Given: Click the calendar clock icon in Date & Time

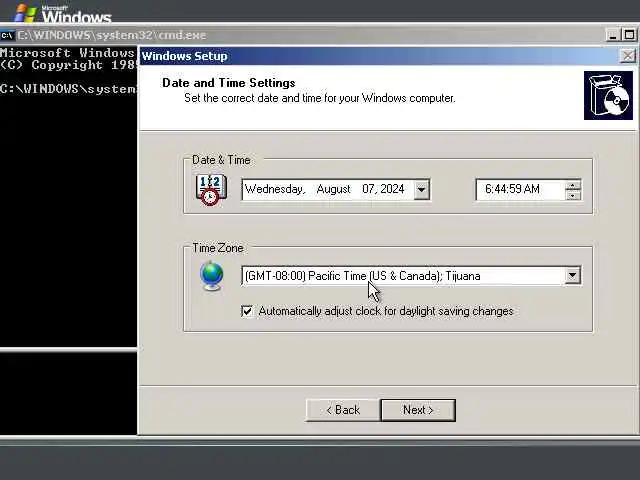Looking at the screenshot, I should [x=211, y=189].
